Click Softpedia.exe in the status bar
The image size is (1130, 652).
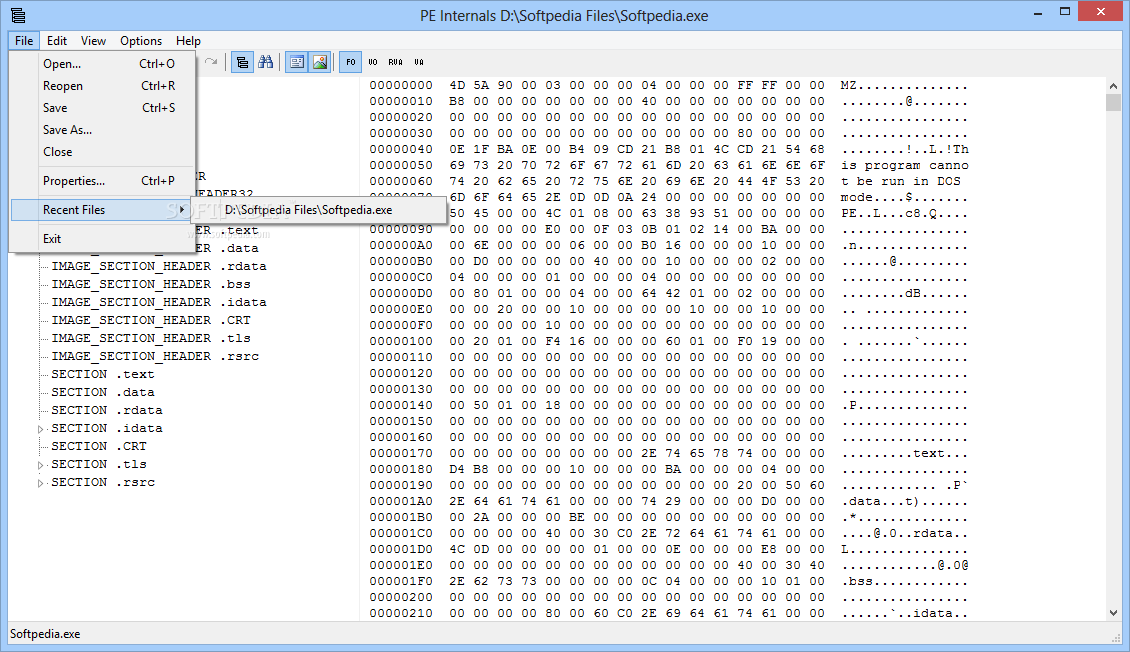click(45, 634)
